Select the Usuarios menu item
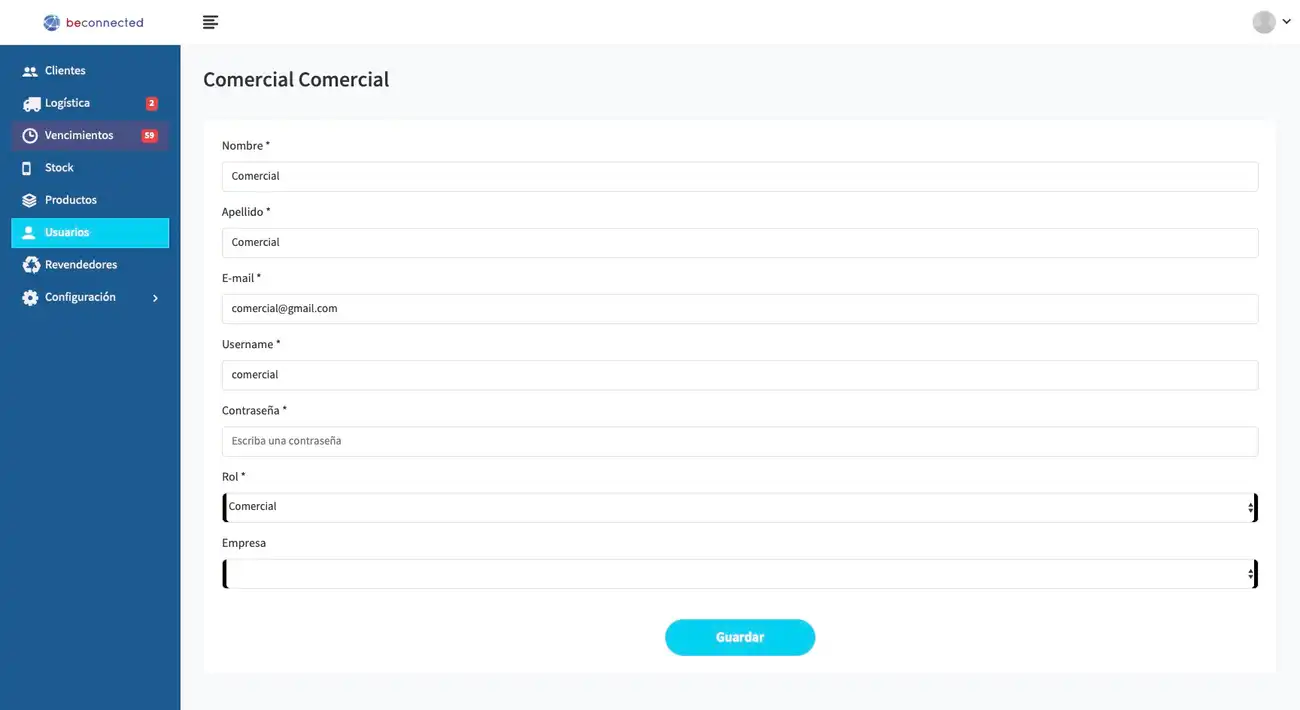The width and height of the screenshot is (1300, 710). coord(90,232)
